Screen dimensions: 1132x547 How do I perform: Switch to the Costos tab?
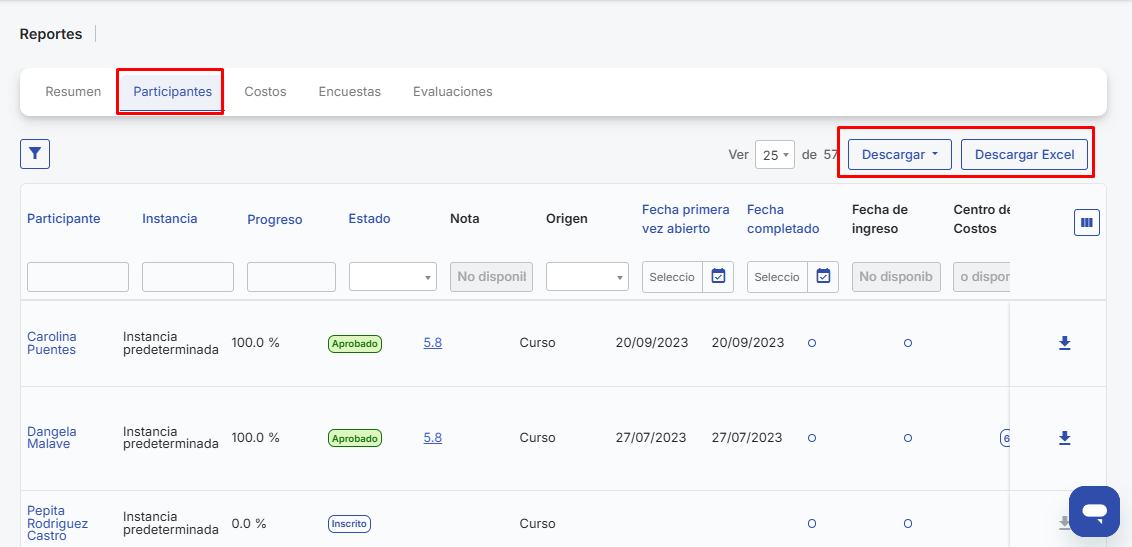click(x=265, y=92)
